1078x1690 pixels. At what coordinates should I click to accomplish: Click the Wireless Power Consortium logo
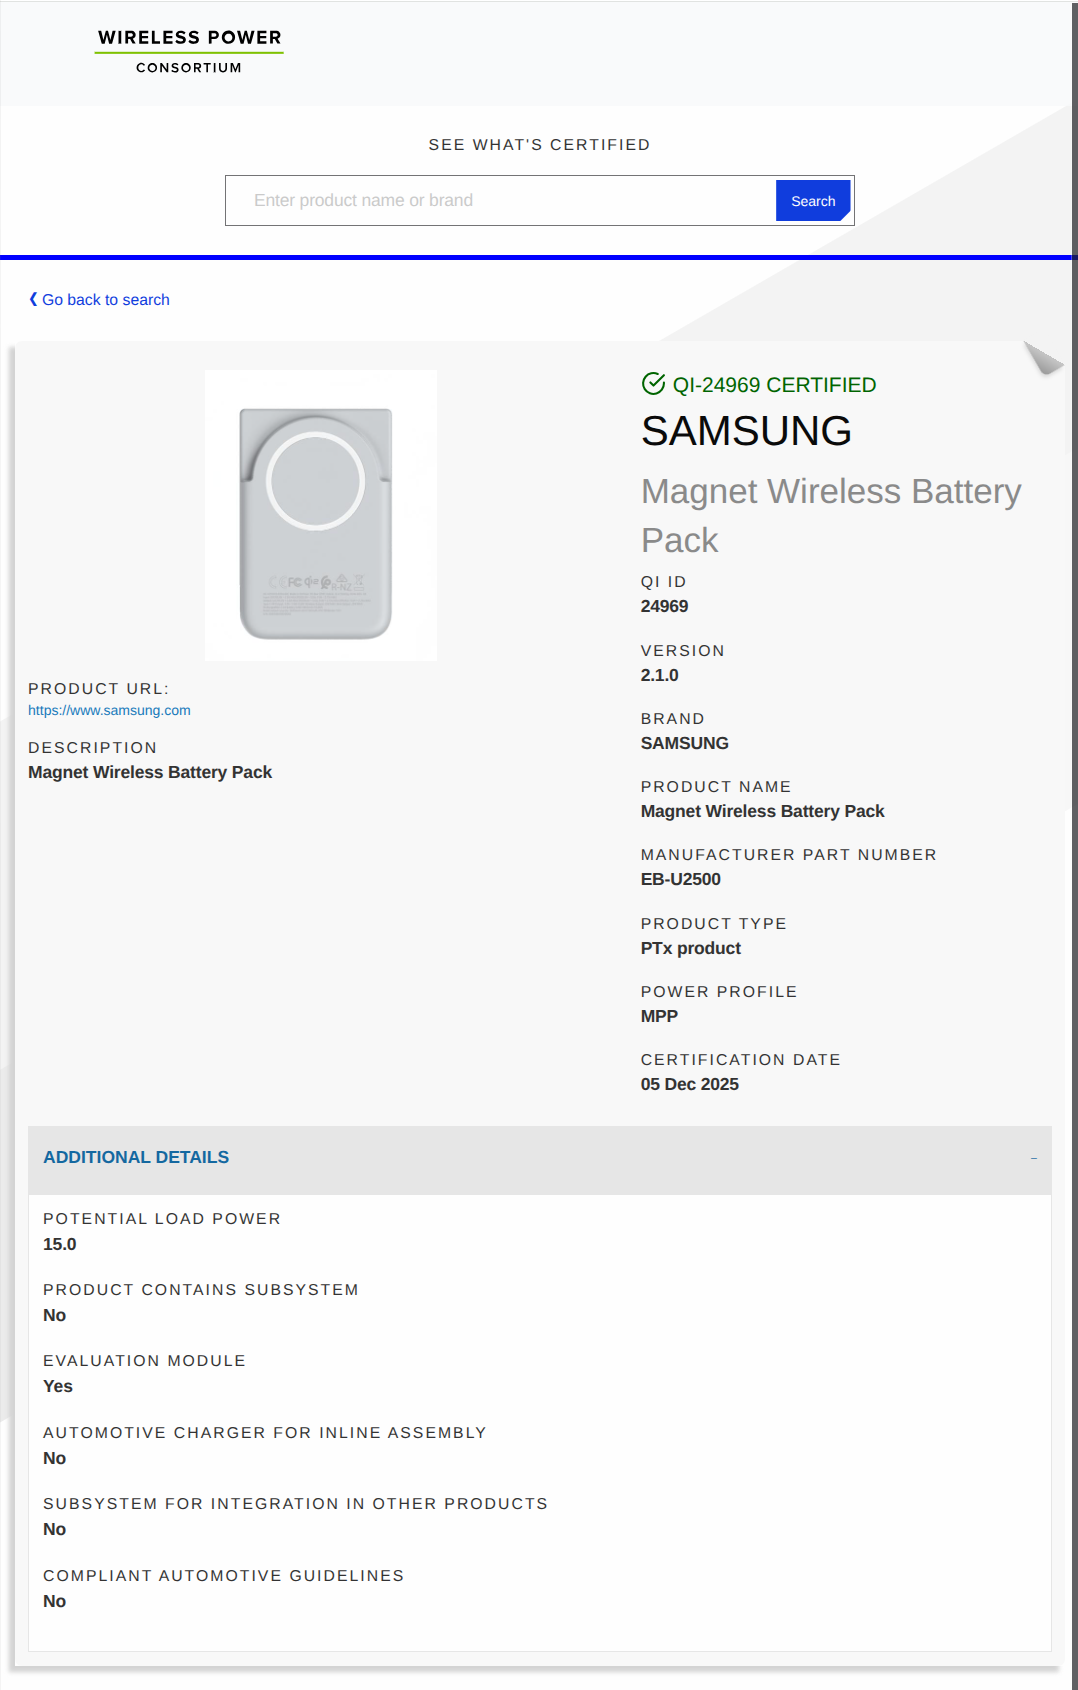(188, 48)
